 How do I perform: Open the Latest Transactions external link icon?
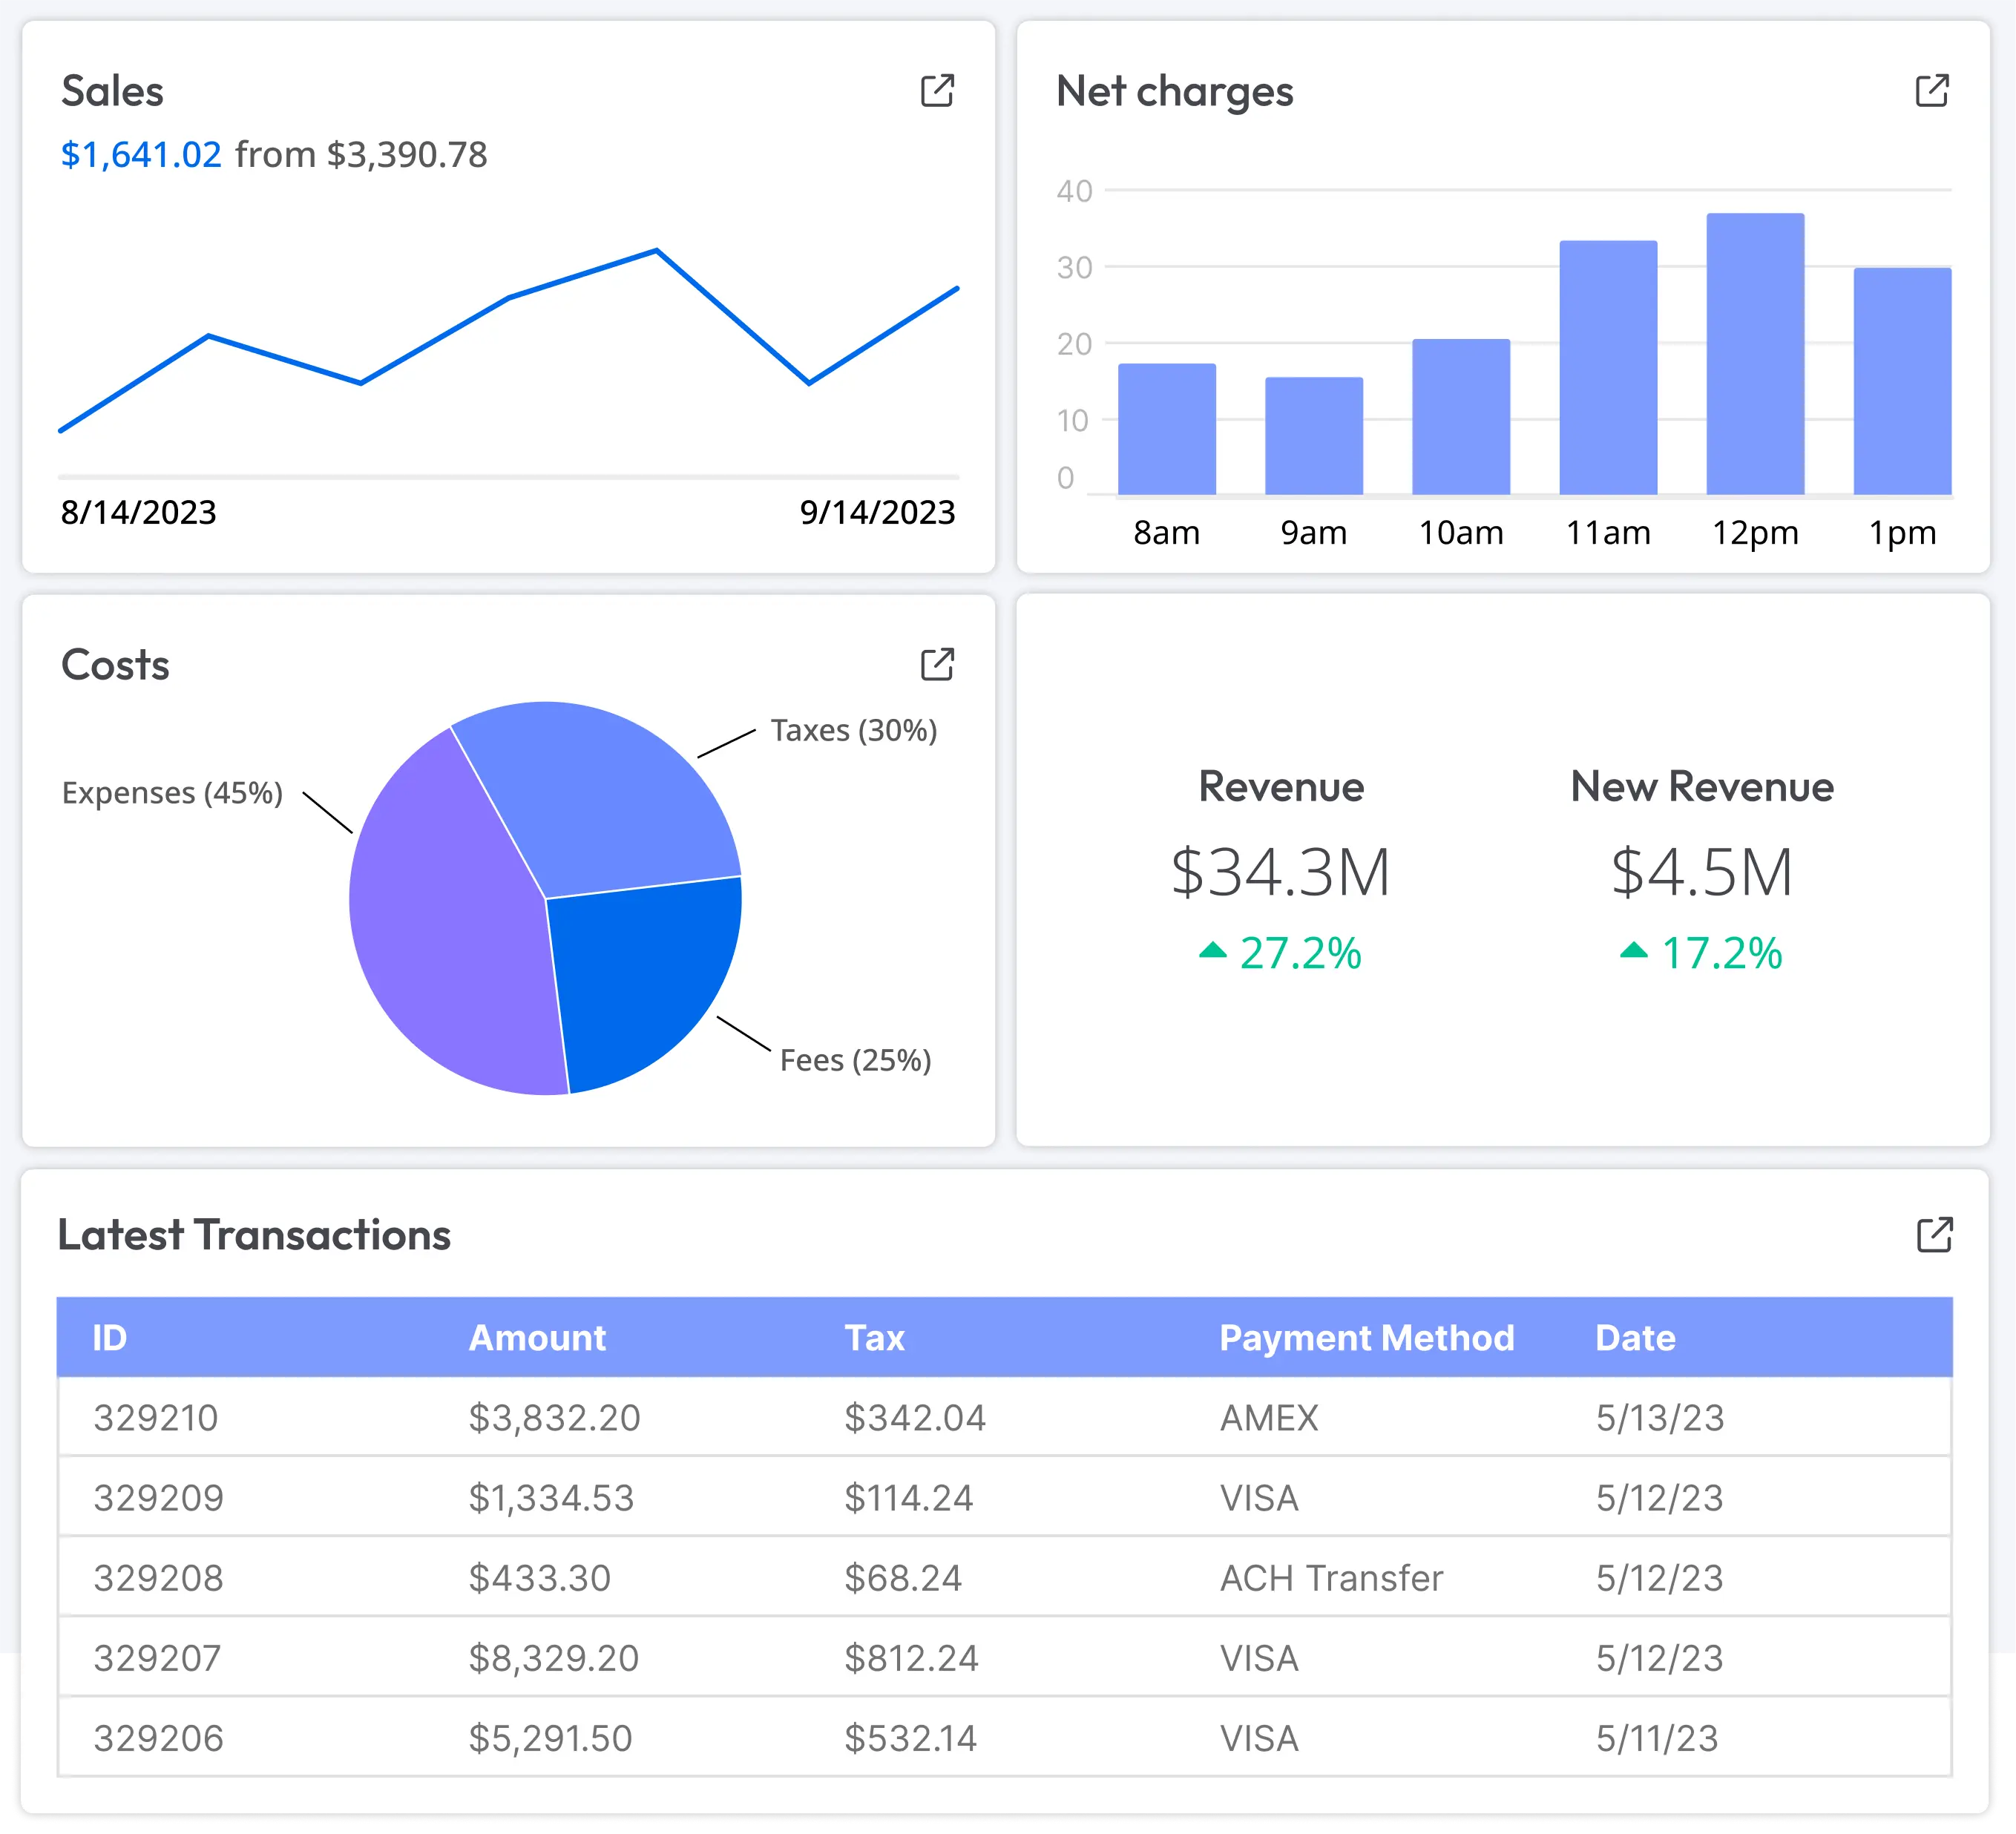coord(1934,1236)
